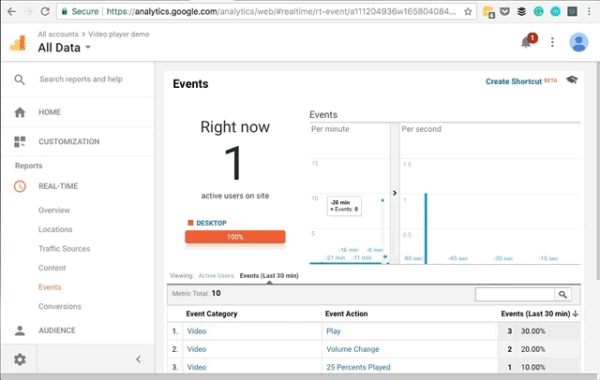This screenshot has width=600, height=380.
Task: Click the green circular extension icon
Action: pos(538,11)
